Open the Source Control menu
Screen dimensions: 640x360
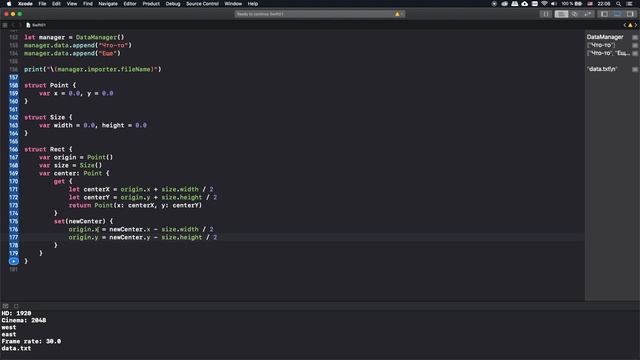202,4
